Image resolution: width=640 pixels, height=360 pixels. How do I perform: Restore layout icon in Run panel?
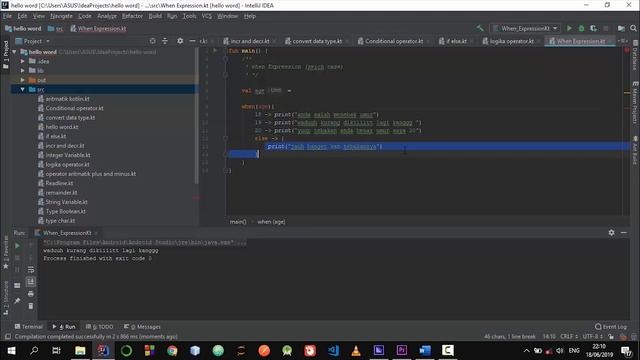pos(17,285)
